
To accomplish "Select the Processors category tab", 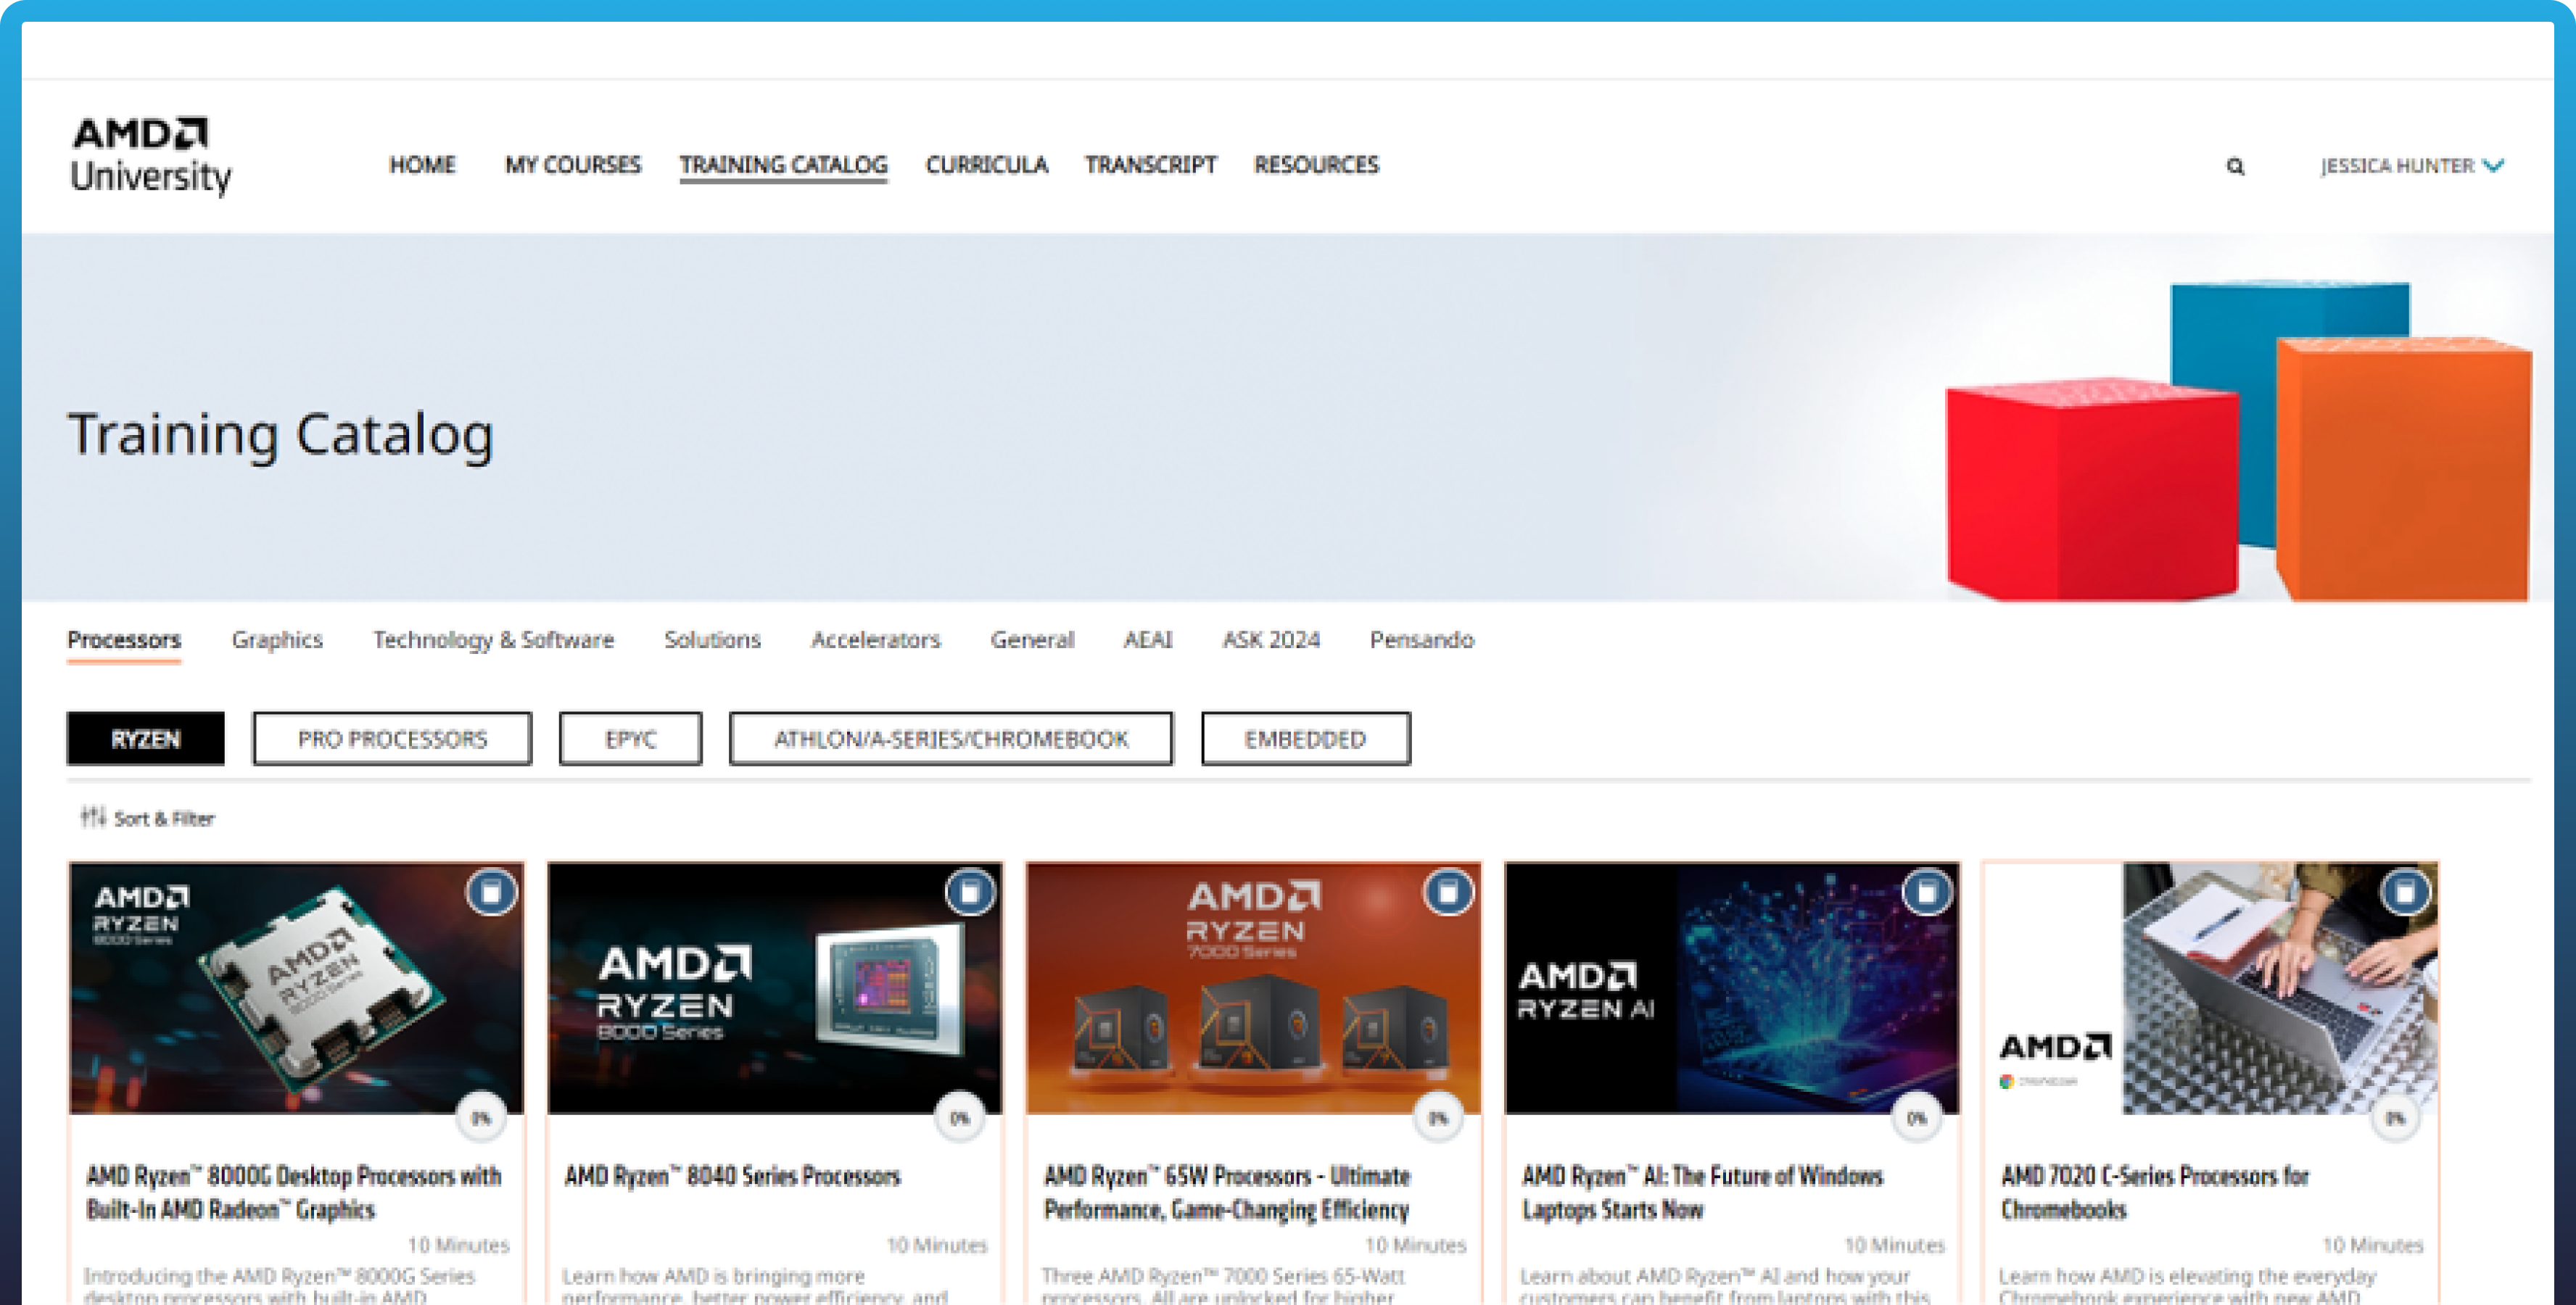I will [124, 640].
